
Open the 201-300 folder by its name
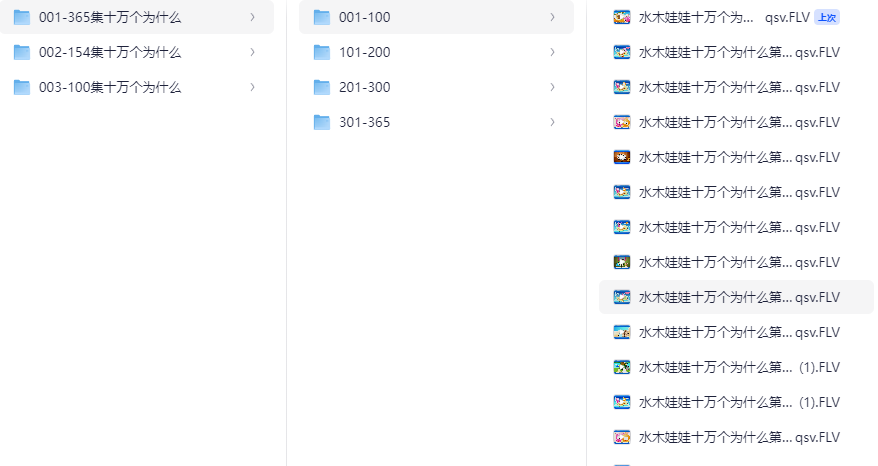click(x=364, y=87)
